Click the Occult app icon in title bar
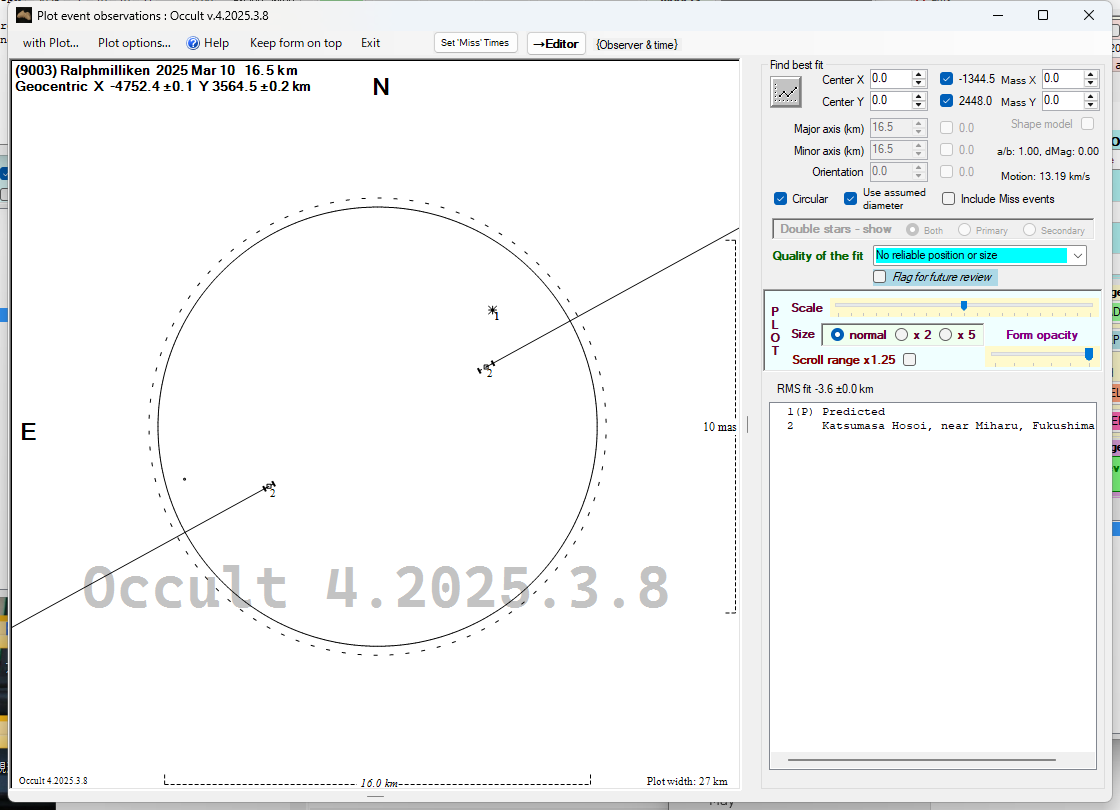This screenshot has width=1120, height=810. 23,15
